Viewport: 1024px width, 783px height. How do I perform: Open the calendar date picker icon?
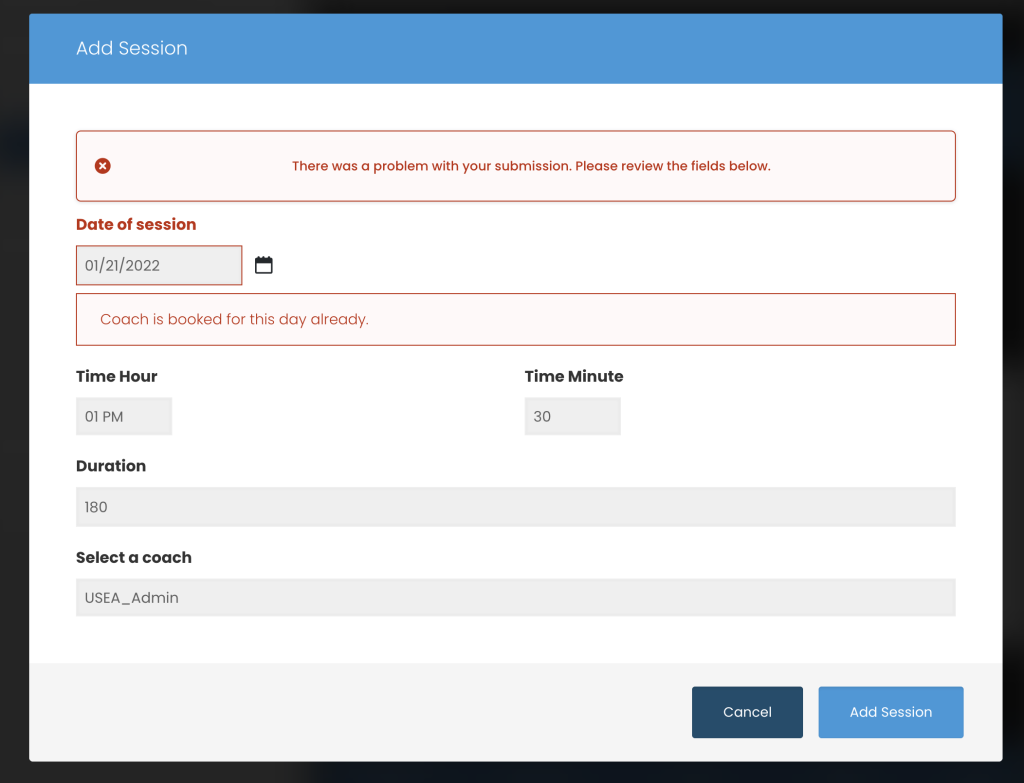point(264,265)
